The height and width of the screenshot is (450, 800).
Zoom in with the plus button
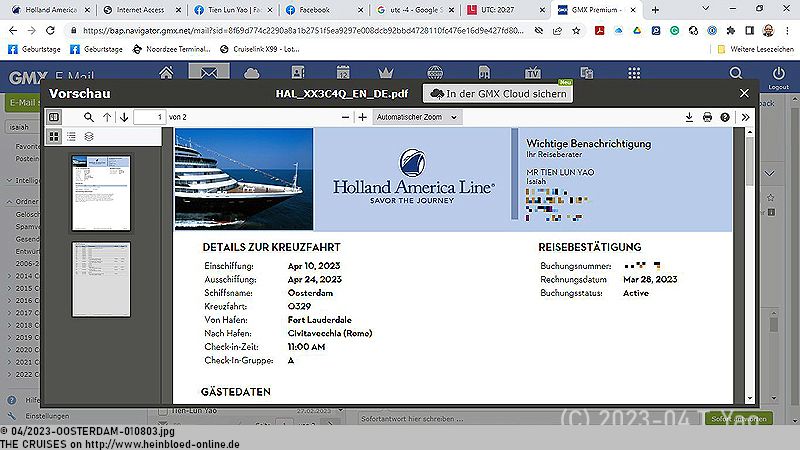click(x=362, y=117)
